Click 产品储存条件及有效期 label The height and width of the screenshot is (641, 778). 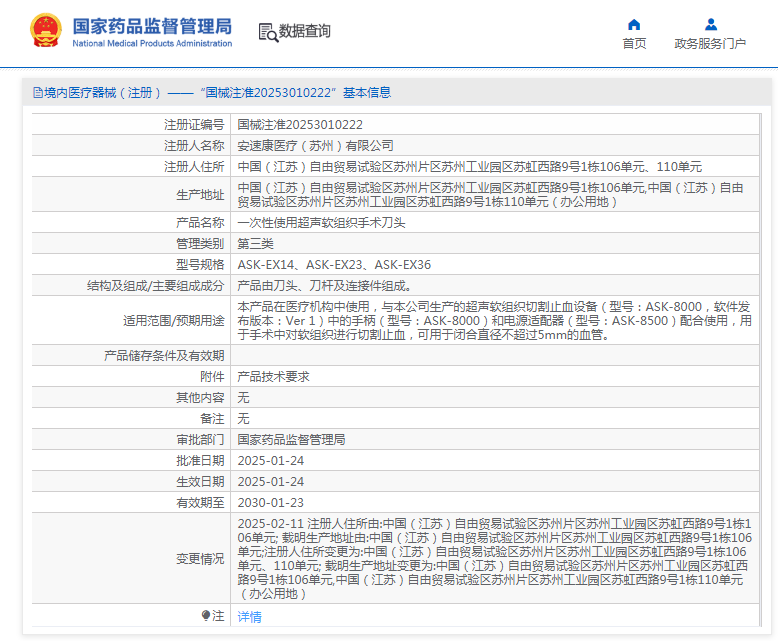(164, 355)
